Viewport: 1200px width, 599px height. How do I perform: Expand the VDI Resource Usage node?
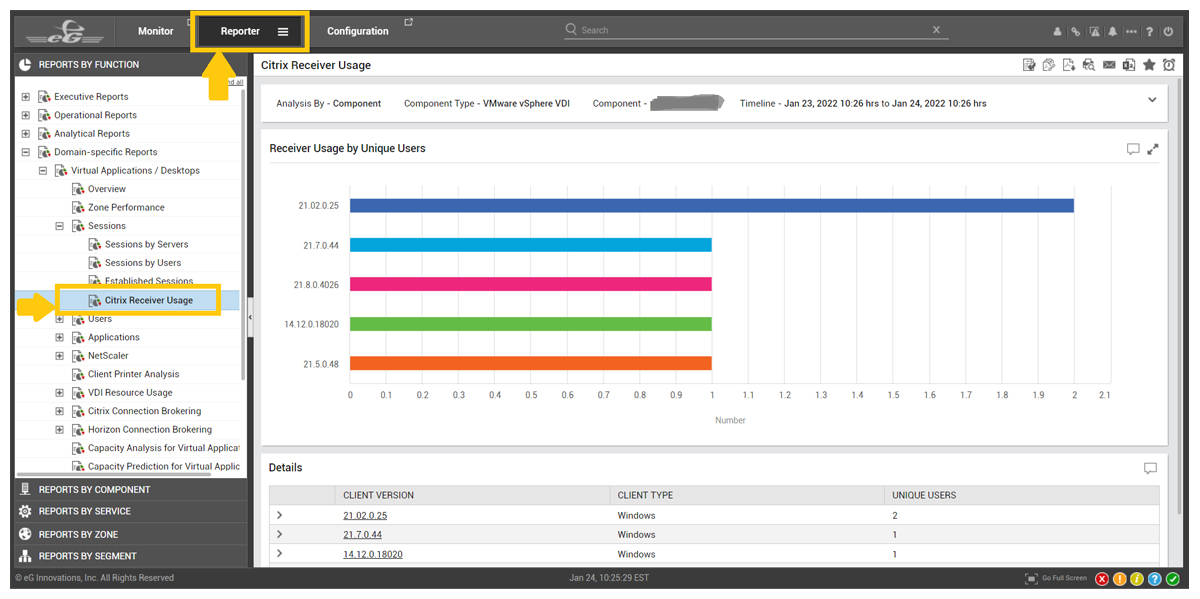tap(60, 393)
